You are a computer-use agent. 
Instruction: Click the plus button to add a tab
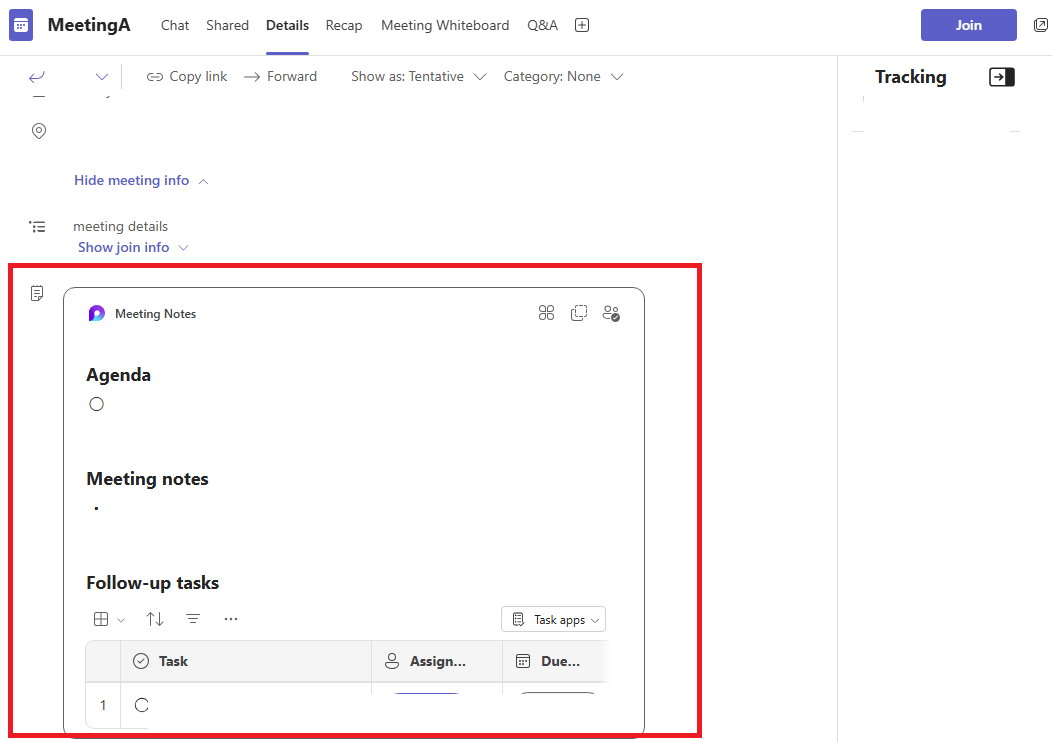click(582, 25)
